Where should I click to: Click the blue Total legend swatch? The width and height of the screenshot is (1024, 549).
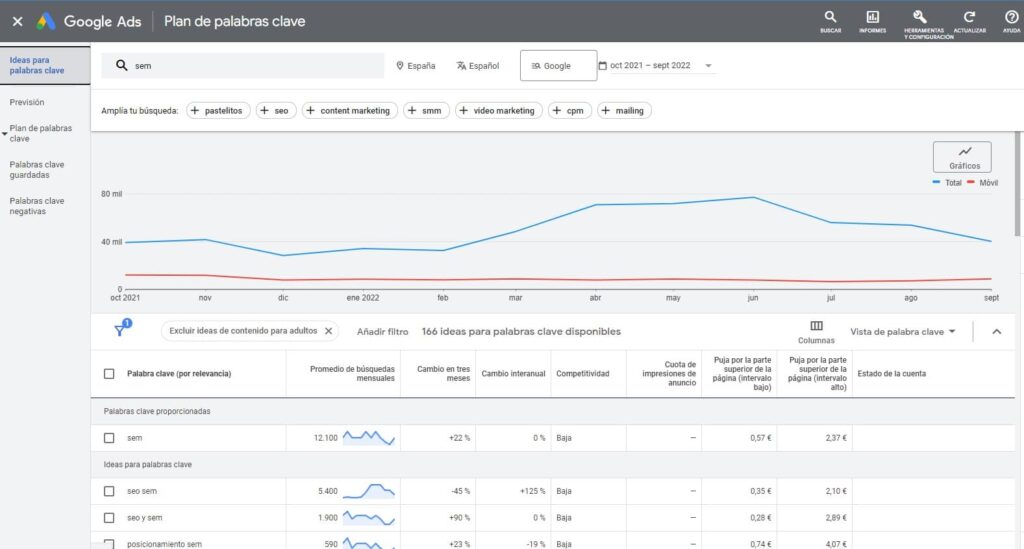(936, 183)
